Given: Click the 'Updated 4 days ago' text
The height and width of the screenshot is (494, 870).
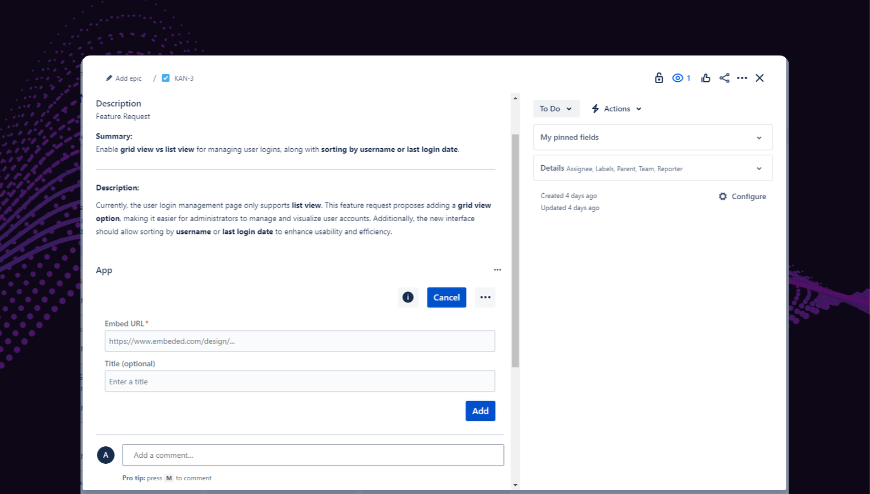Looking at the screenshot, I should tap(570, 208).
